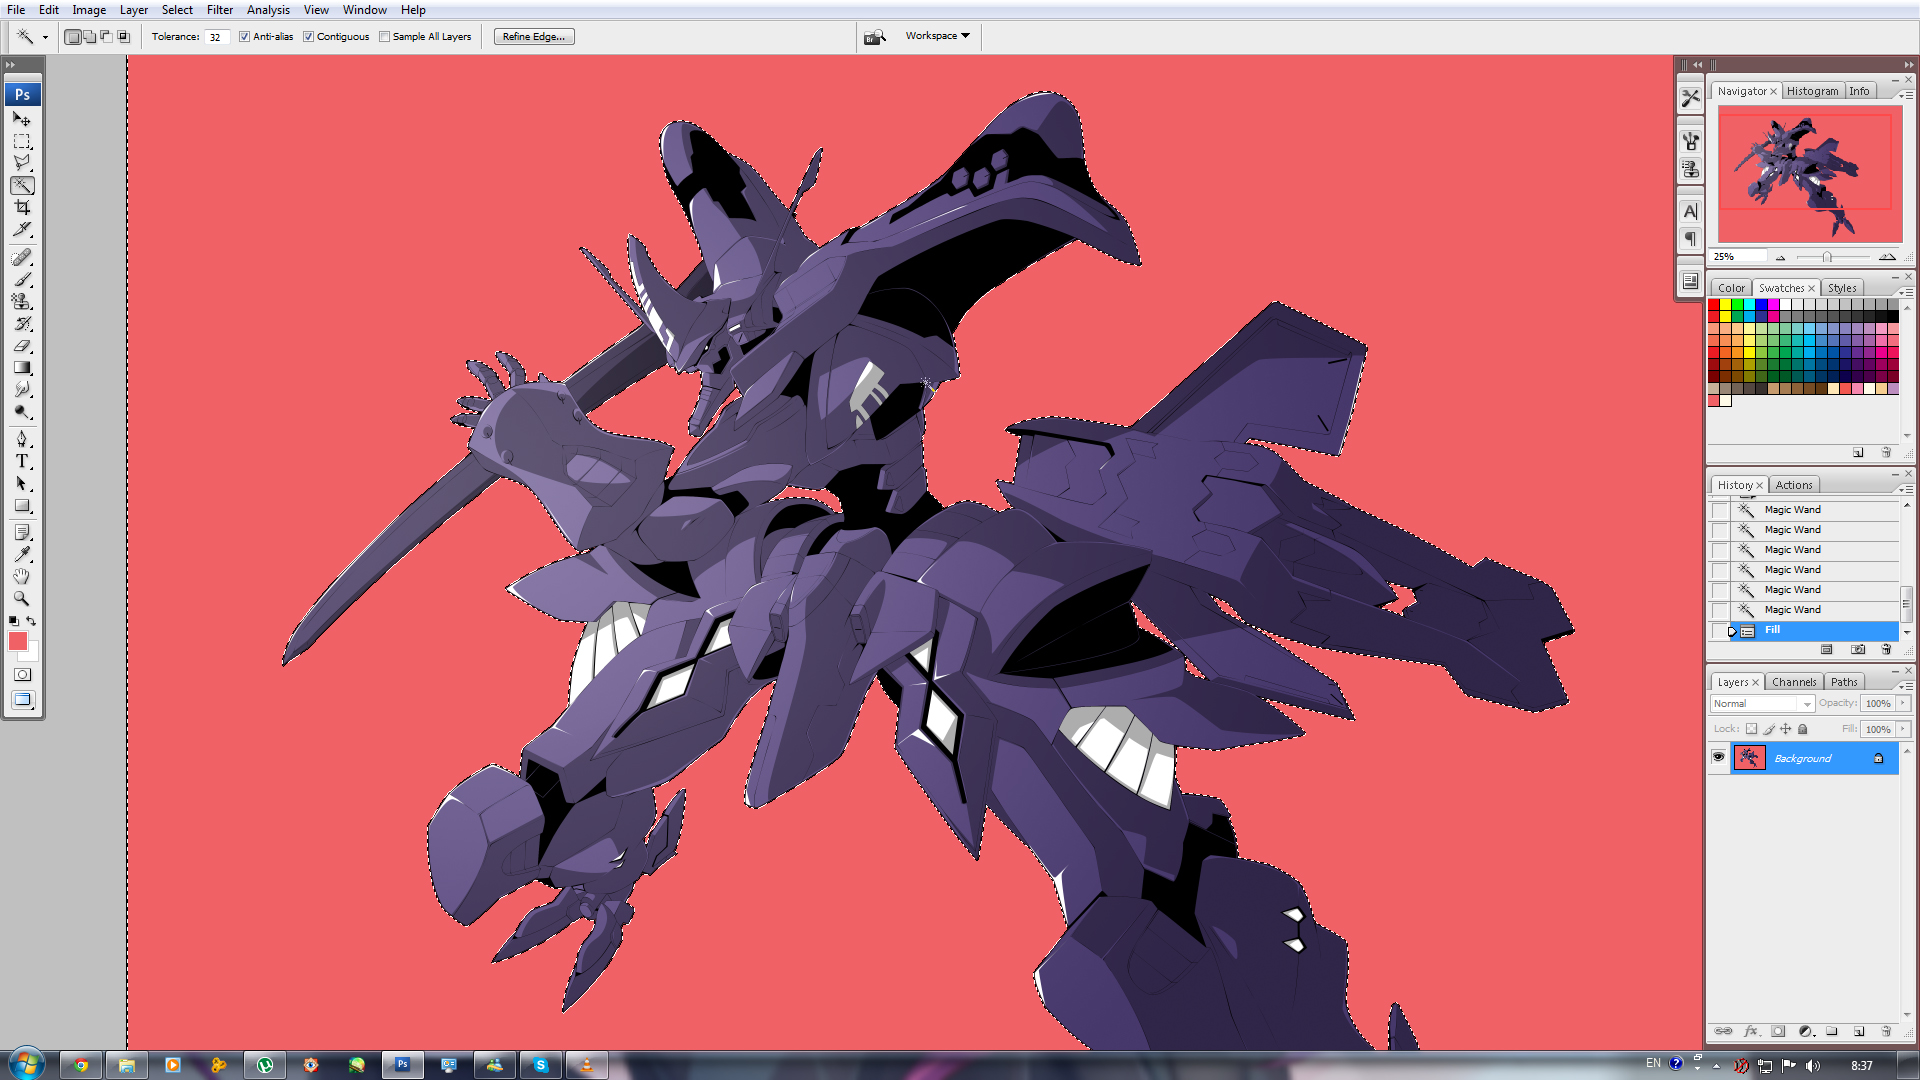Click the foreground color swatch
Screen dimensions: 1920x1080
point(18,641)
